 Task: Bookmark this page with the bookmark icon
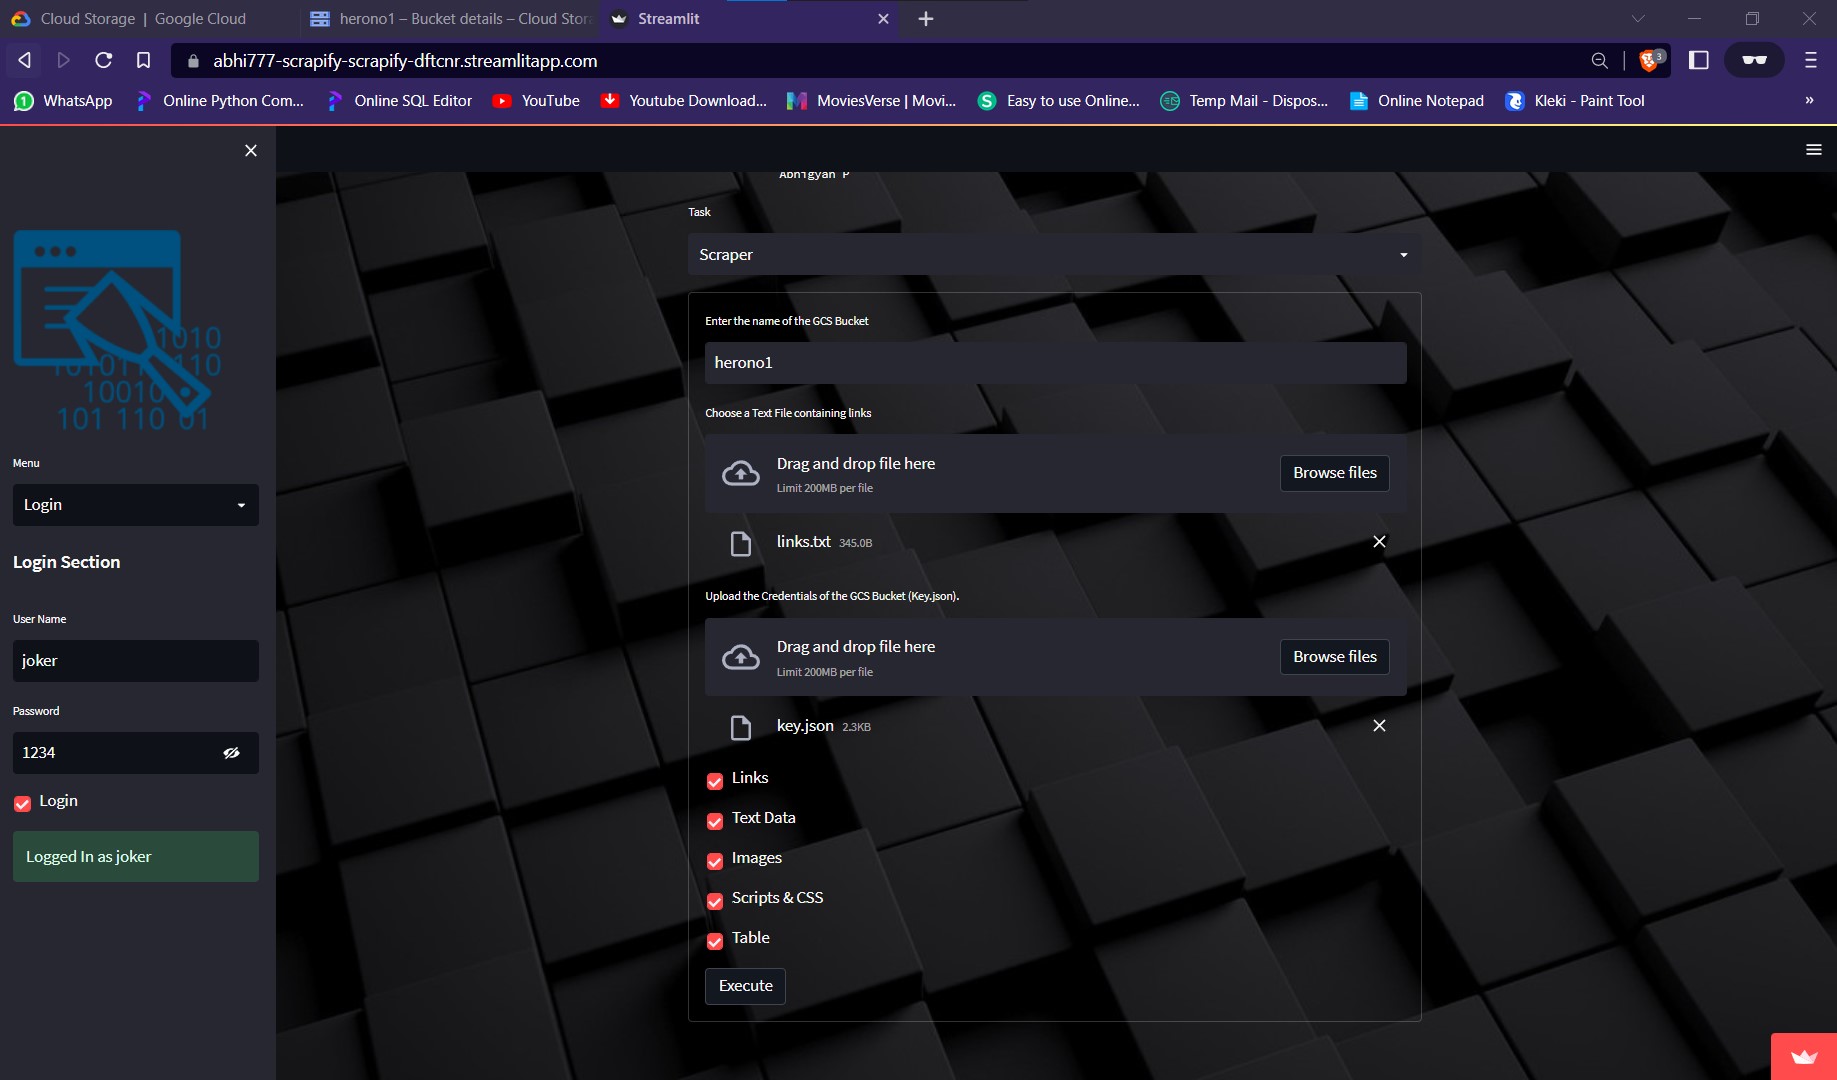[x=143, y=61]
